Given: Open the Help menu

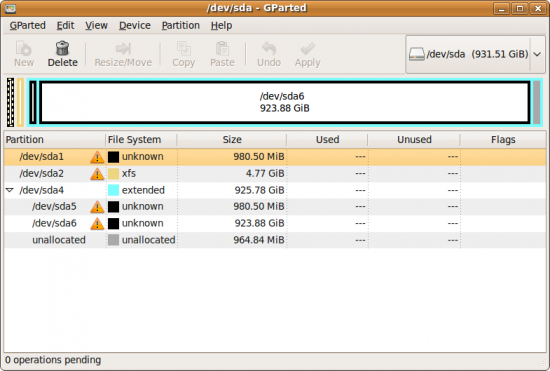Looking at the screenshot, I should click(221, 26).
